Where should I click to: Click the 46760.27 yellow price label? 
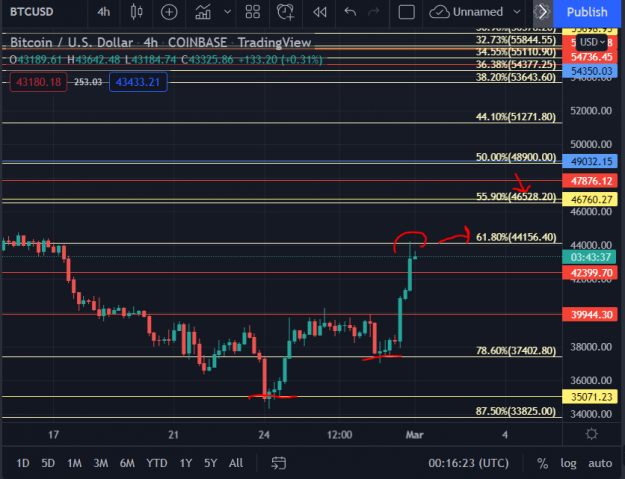[591, 199]
